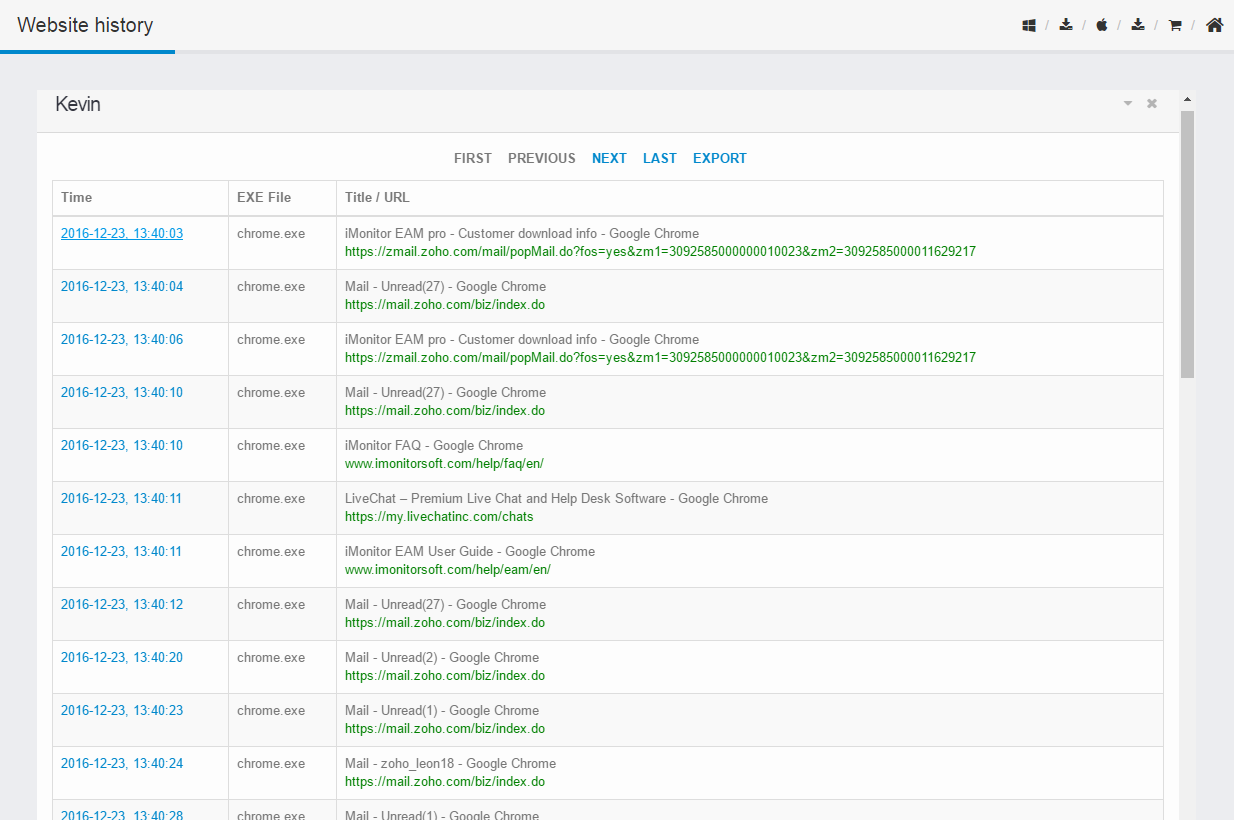Screen dimensions: 1234x820
Task: Select the Website history tab
Action: (85, 25)
